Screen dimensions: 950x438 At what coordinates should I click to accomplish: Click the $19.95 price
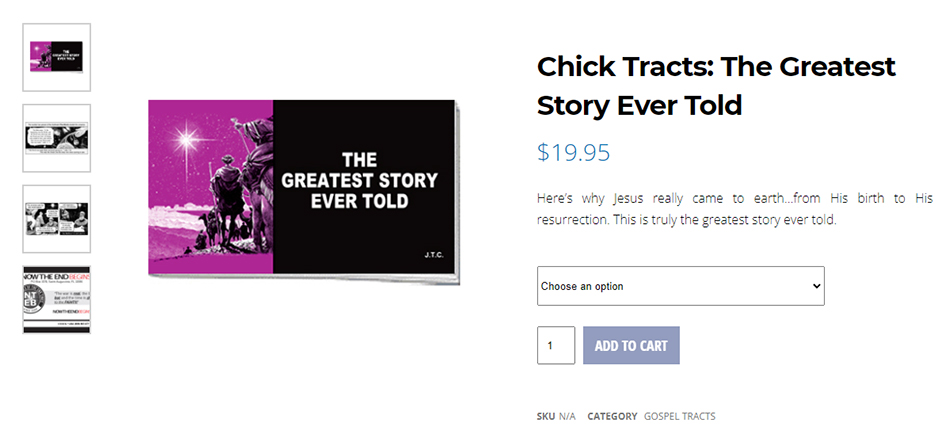573,152
